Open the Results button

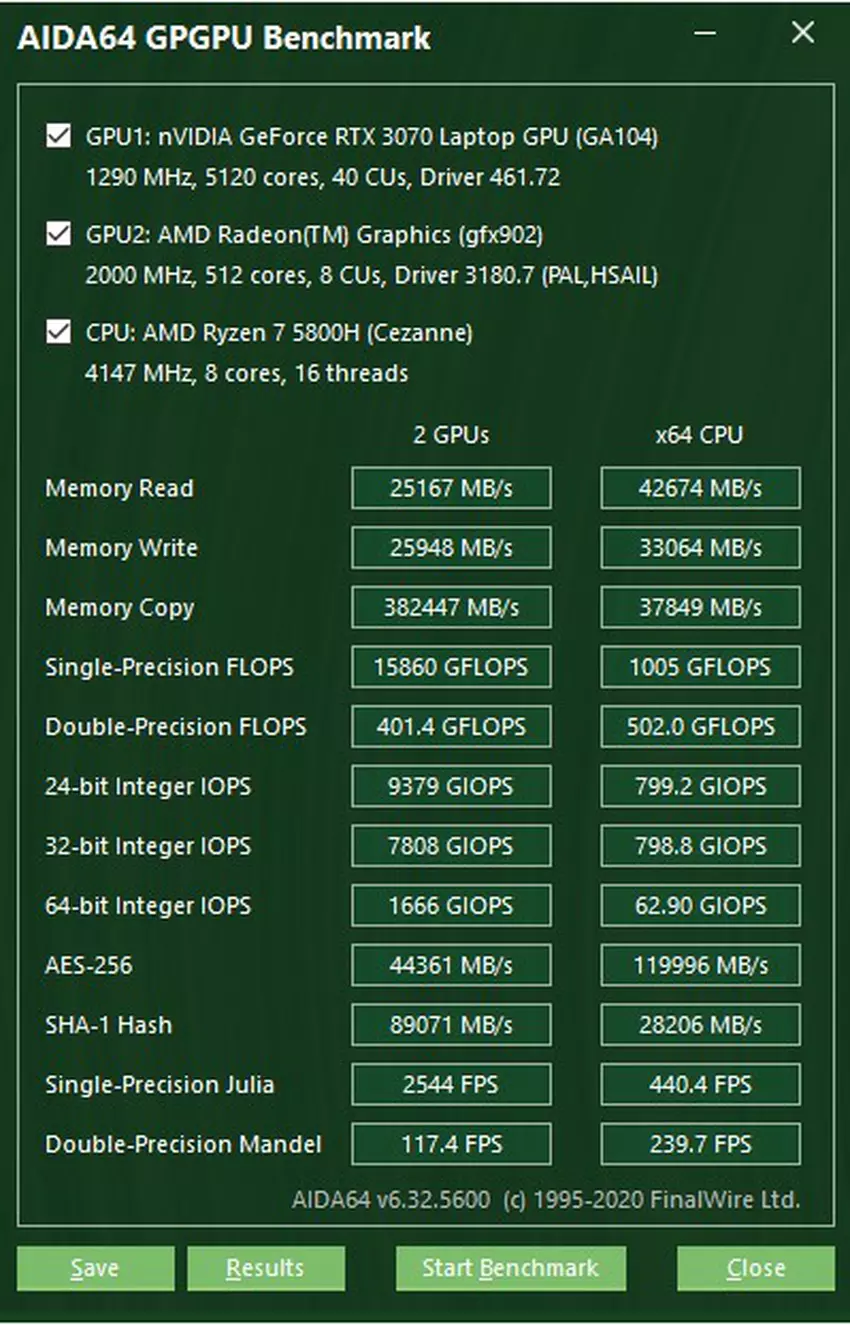click(x=265, y=1268)
